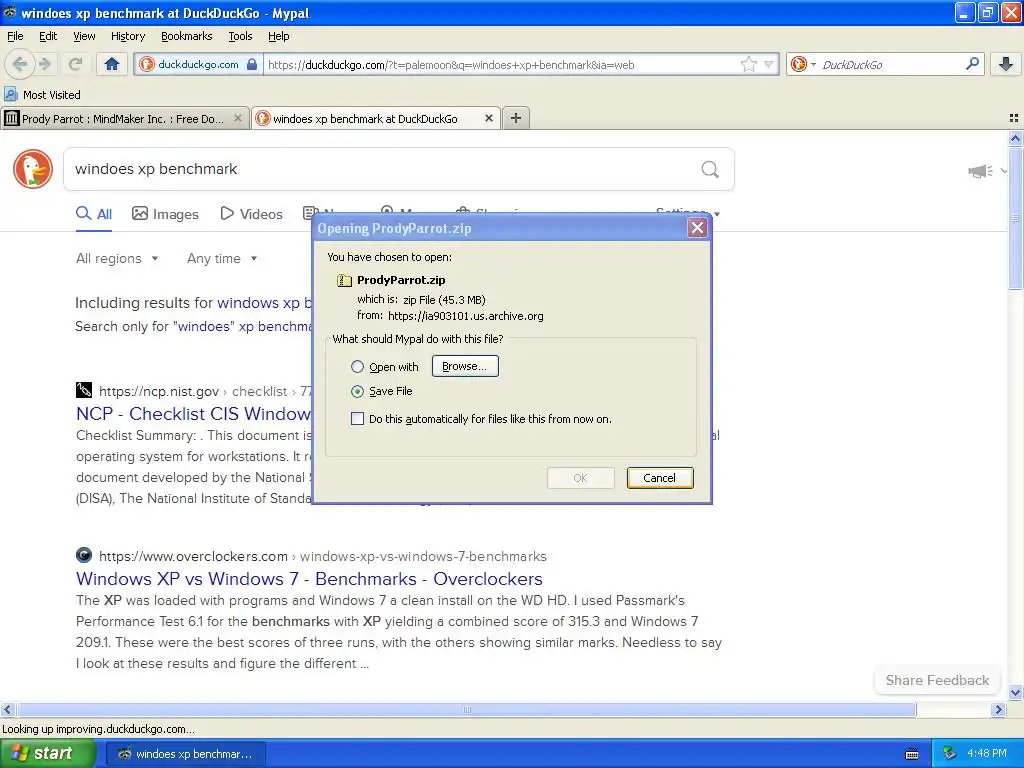Image resolution: width=1024 pixels, height=768 pixels.
Task: Click the keyboard icon in the taskbar
Action: tap(912, 754)
